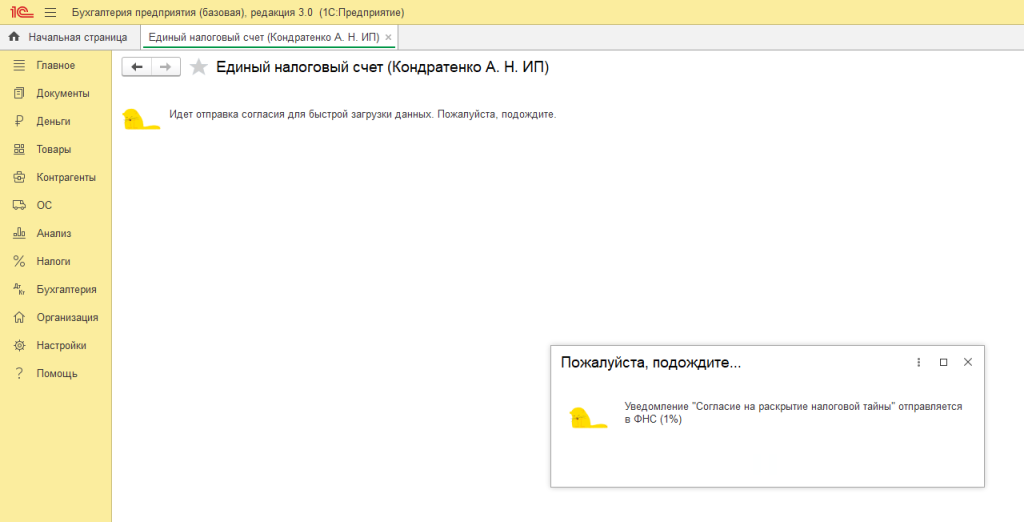Click the Единый налоговый счет page heading
The height and width of the screenshot is (522, 1024).
click(383, 67)
